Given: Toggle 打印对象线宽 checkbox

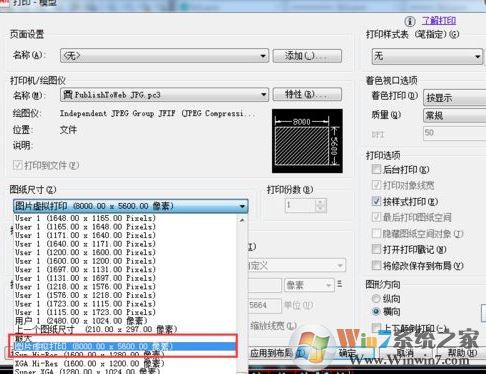Looking at the screenshot, I should tap(376, 185).
